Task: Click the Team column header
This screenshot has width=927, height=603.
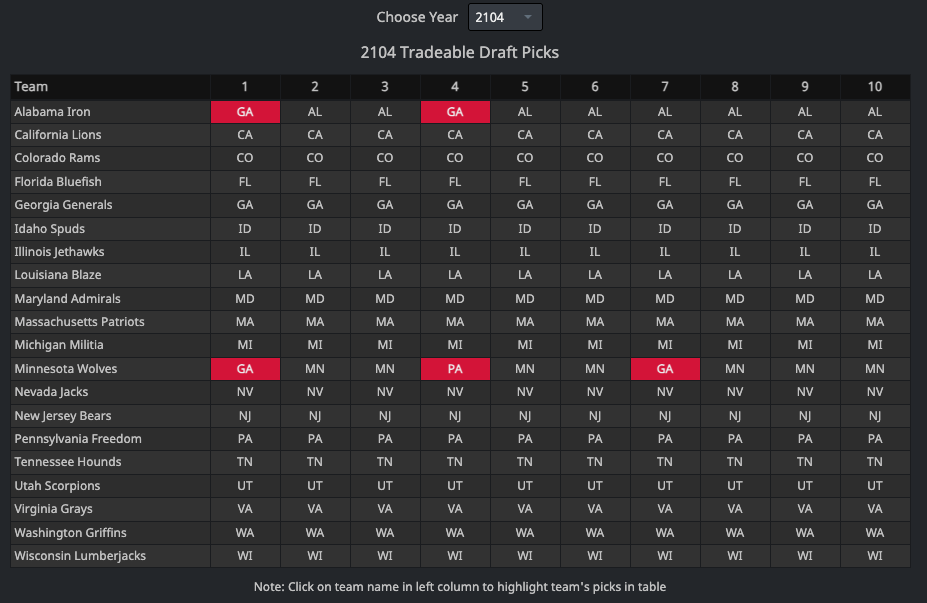Action: pos(31,87)
